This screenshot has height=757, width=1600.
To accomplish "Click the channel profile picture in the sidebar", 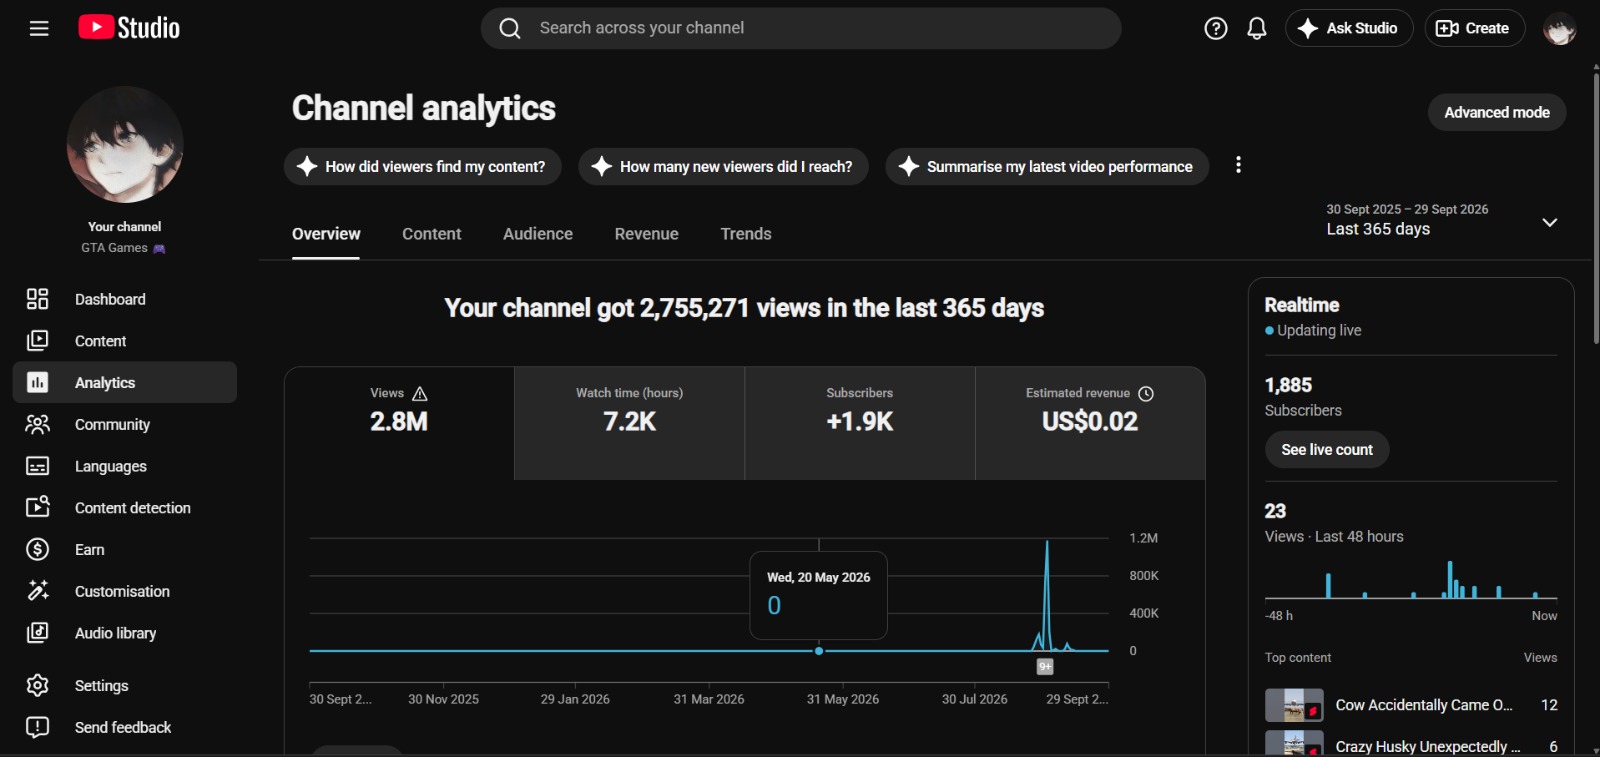I will point(125,144).
